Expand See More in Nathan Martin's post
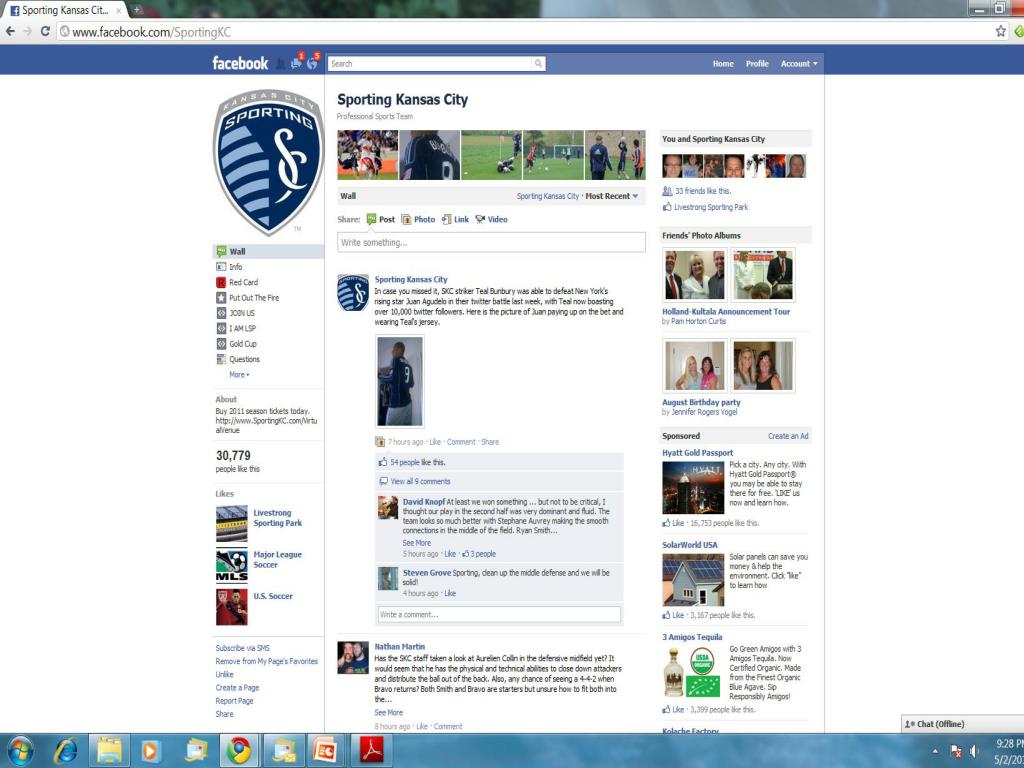Viewport: 1024px width, 768px height. pyautogui.click(x=389, y=712)
